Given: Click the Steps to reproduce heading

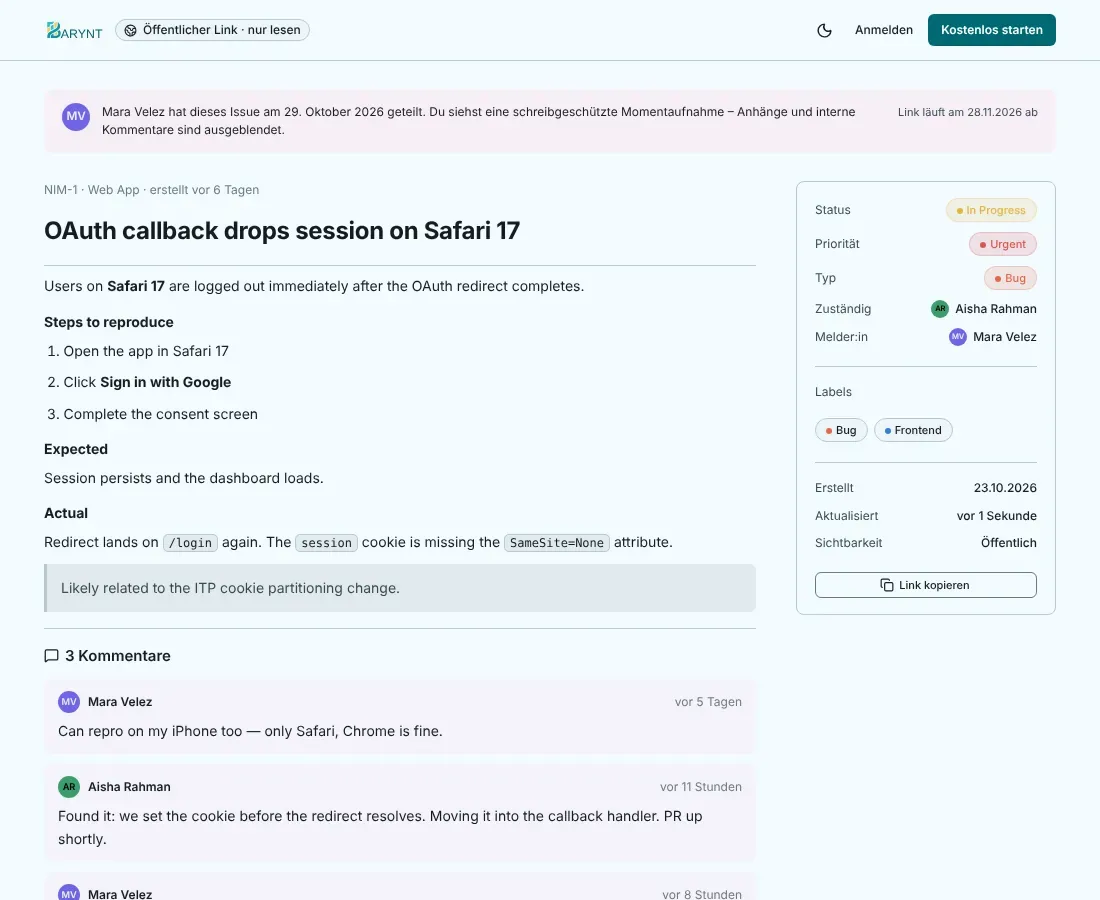Looking at the screenshot, I should coord(109,322).
